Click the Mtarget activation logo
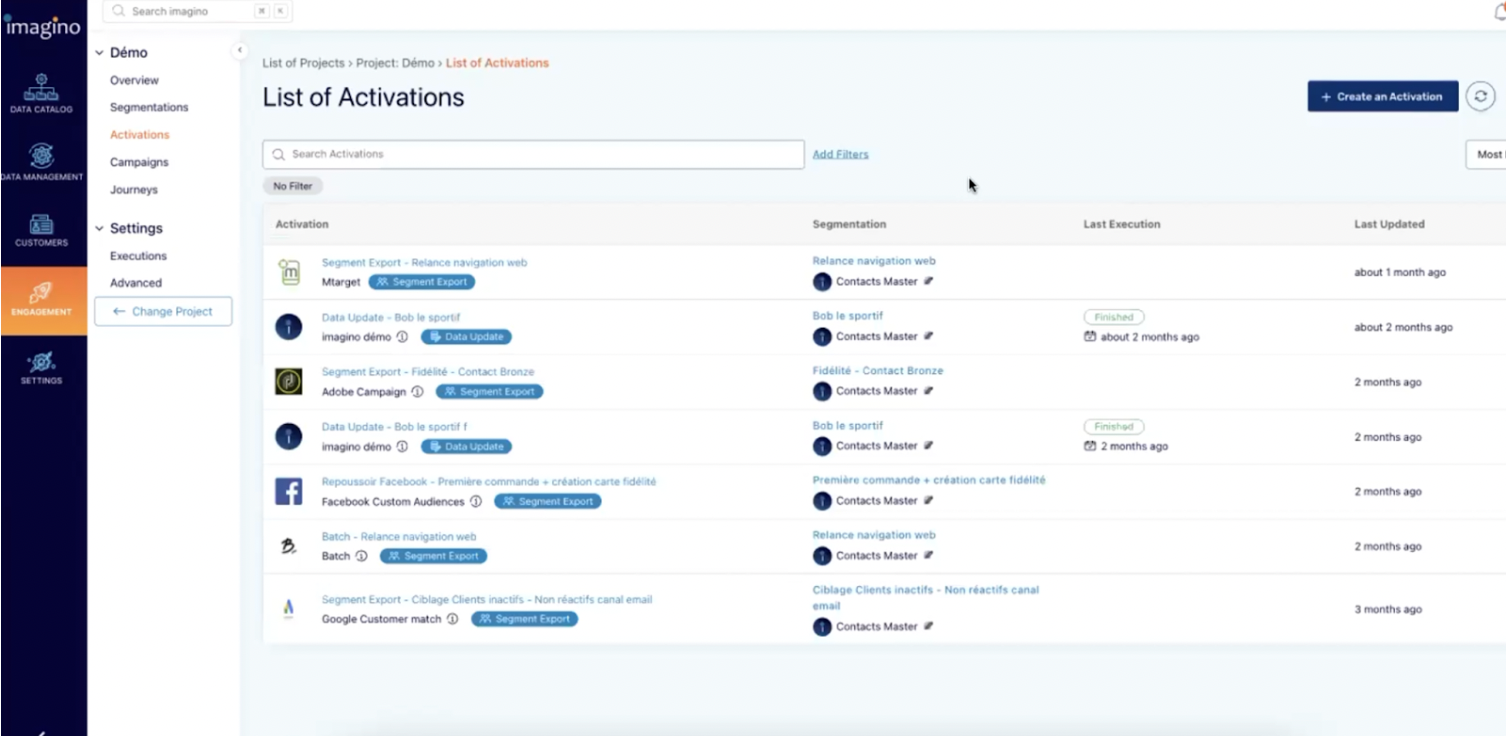Image resolution: width=1506 pixels, height=736 pixels. point(289,272)
